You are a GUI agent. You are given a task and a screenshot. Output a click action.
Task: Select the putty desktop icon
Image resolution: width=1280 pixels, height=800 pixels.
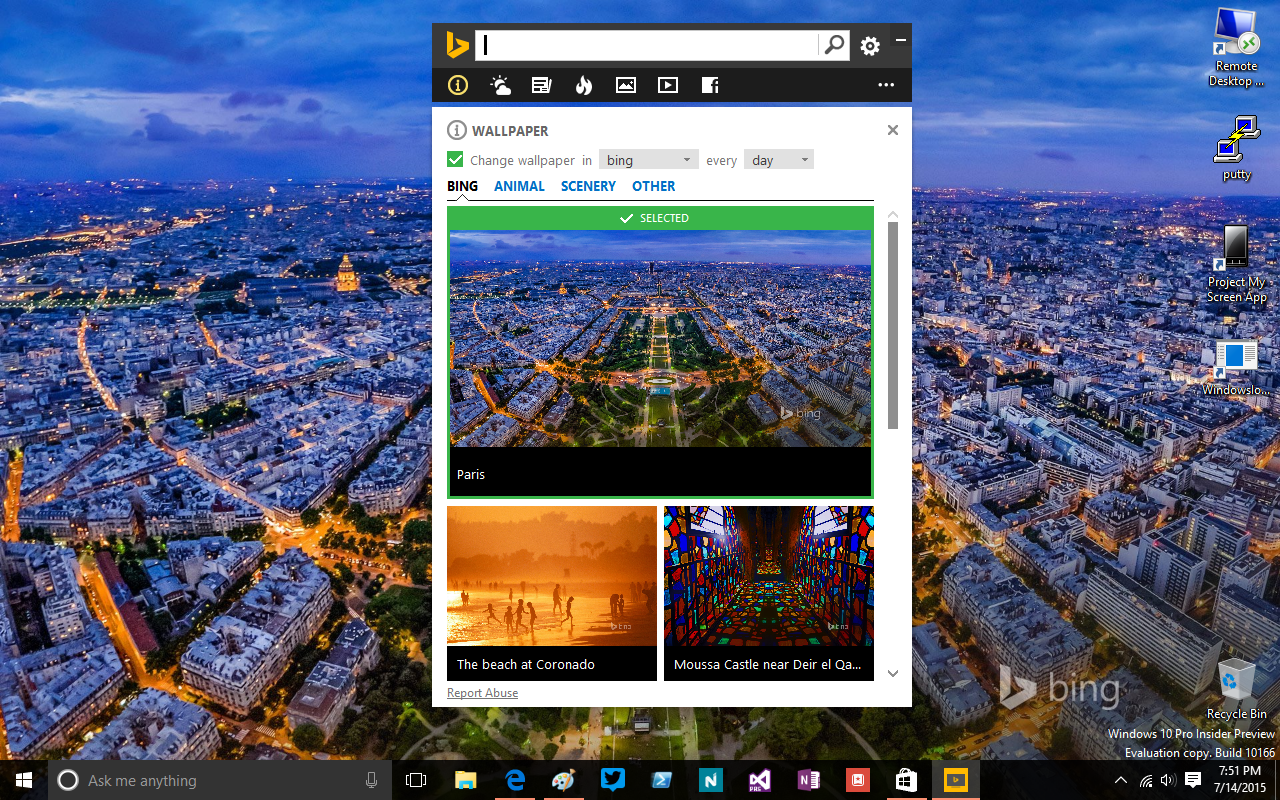[x=1237, y=148]
